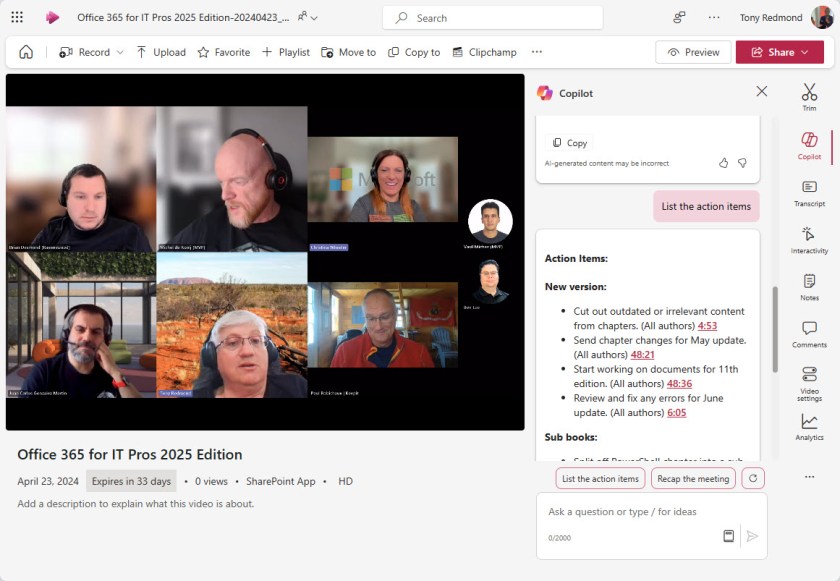Open toolbar overflow ellipsis menu
This screenshot has height=581, width=840.
point(537,52)
